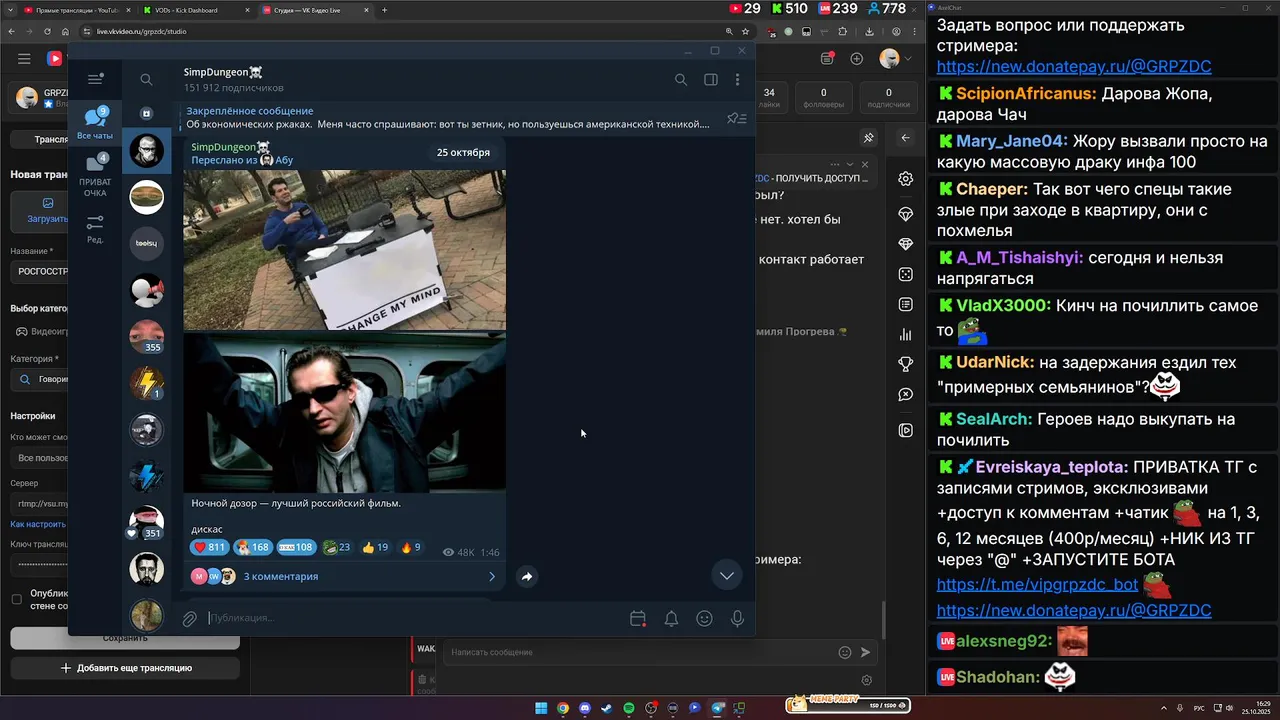1280x720 pixels.
Task: Open the browser downloads icon
Action: (870, 31)
